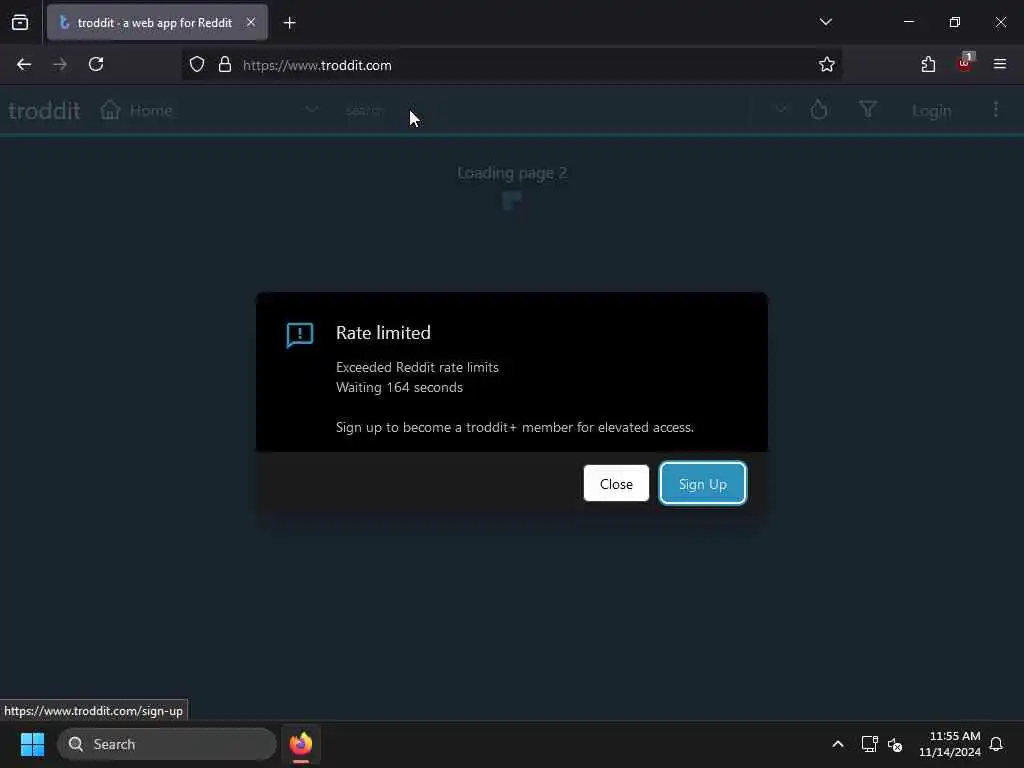Open the Home subreddit selector

(210, 110)
